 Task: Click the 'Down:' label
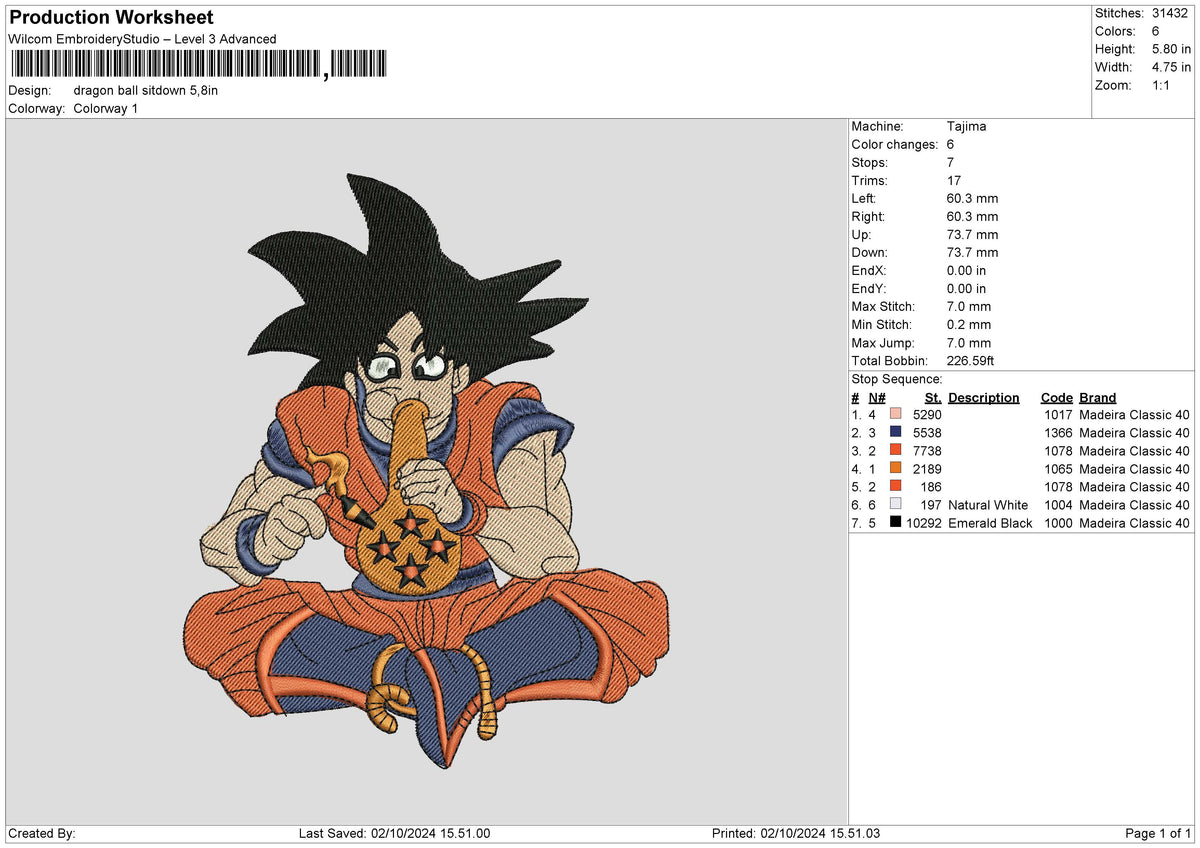[x=869, y=252]
